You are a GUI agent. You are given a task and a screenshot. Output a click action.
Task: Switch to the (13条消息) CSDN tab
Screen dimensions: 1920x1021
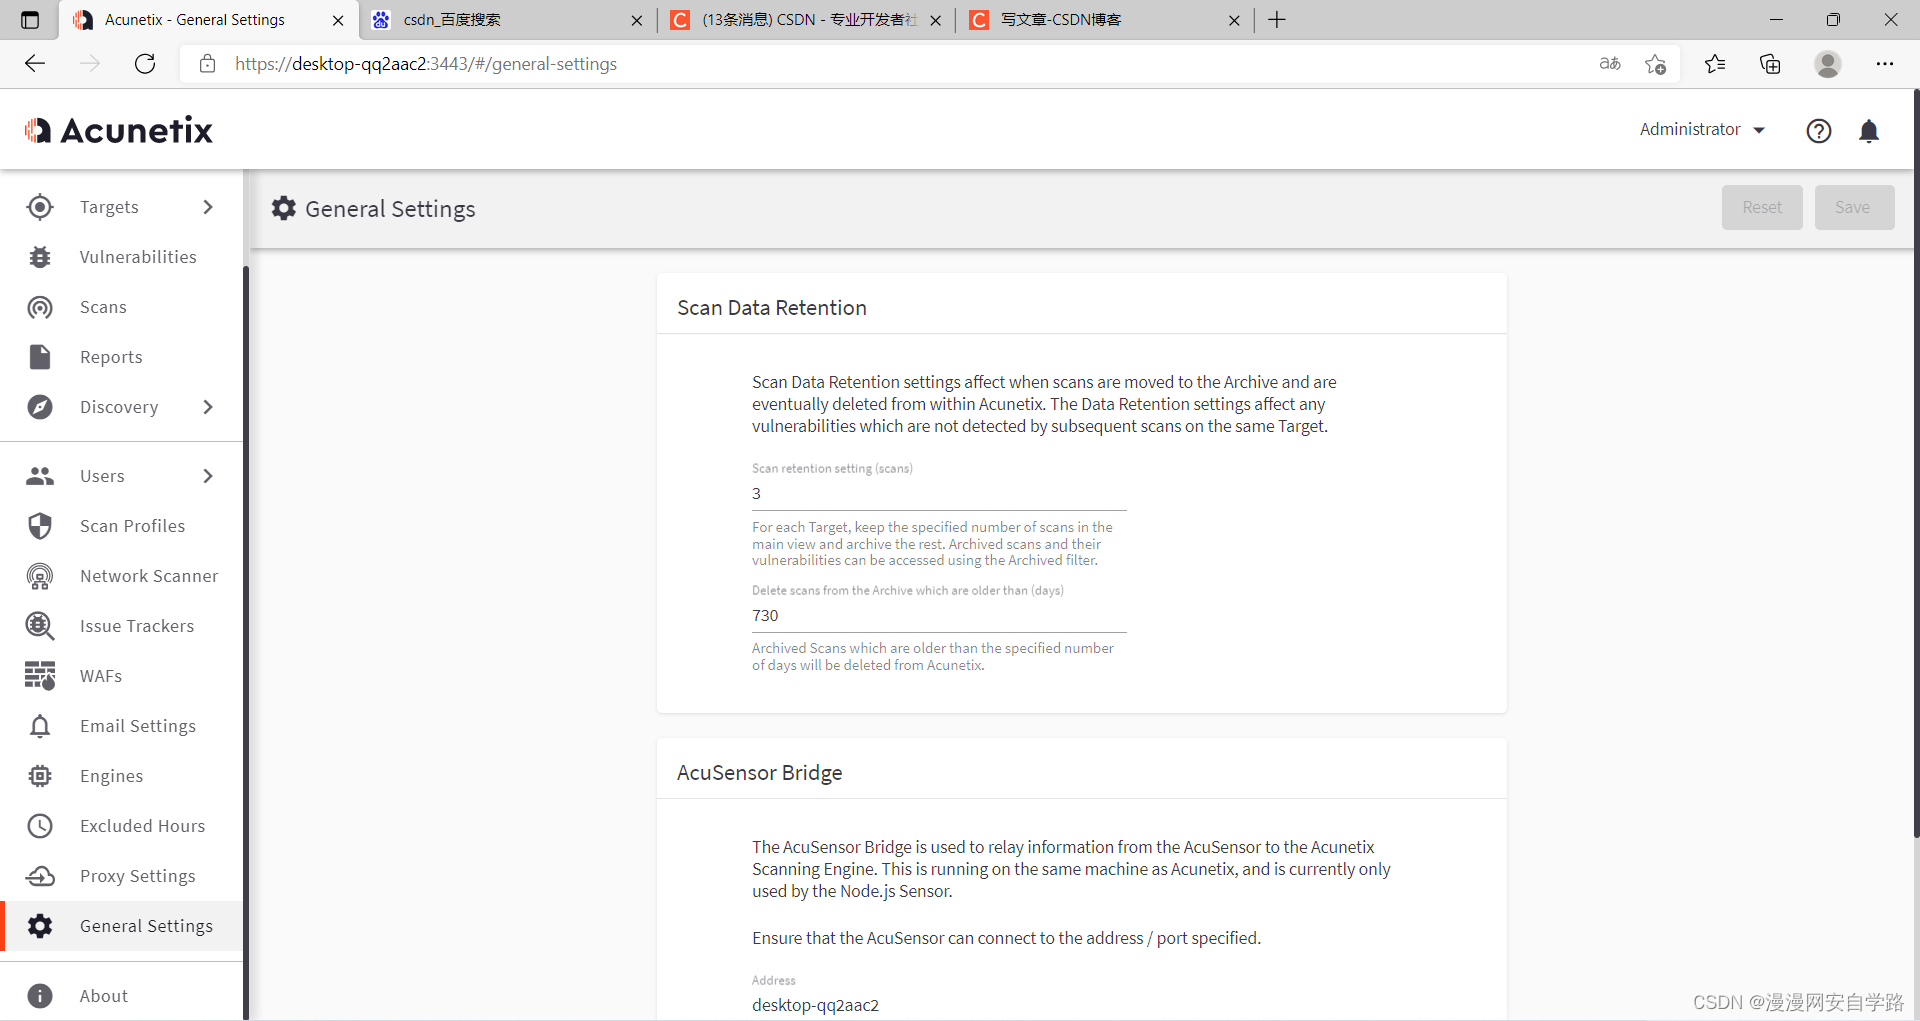tap(805, 20)
